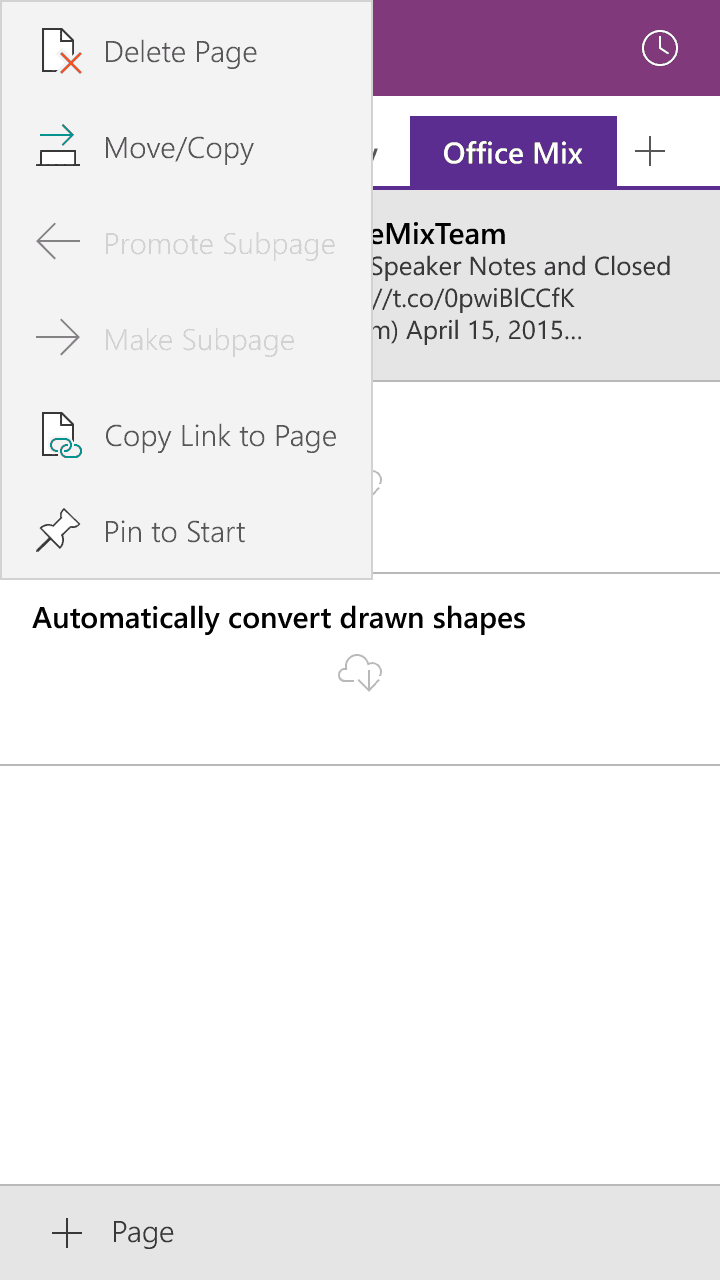Image resolution: width=720 pixels, height=1280 pixels.
Task: Open Automatically convert drawn shapes page
Action: [x=360, y=669]
